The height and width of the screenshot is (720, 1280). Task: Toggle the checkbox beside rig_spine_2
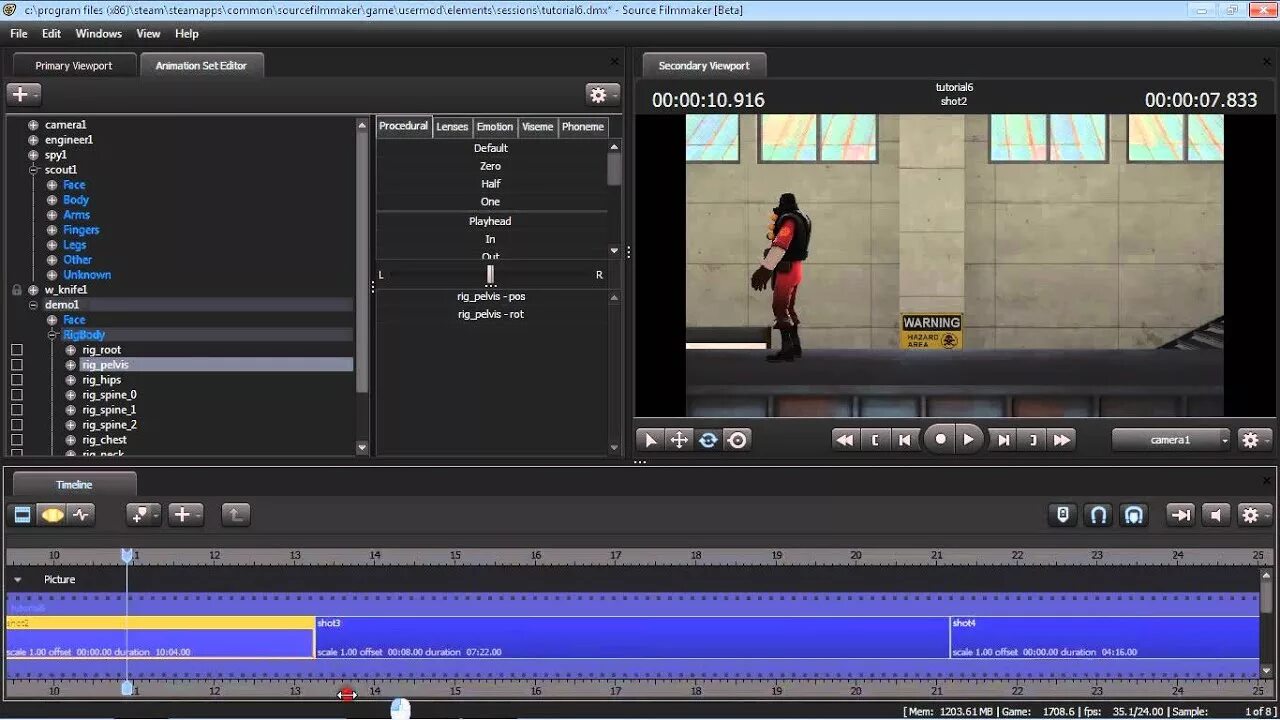16,425
